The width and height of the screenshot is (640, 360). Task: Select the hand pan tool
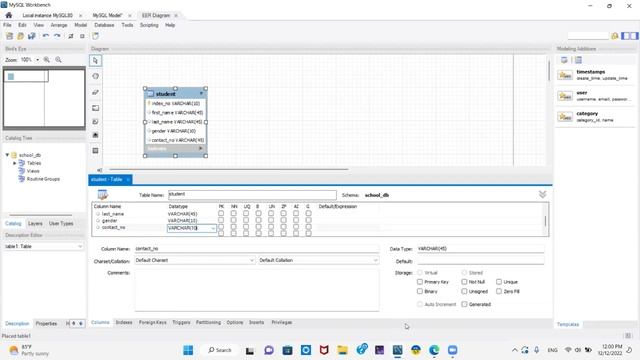(96, 76)
